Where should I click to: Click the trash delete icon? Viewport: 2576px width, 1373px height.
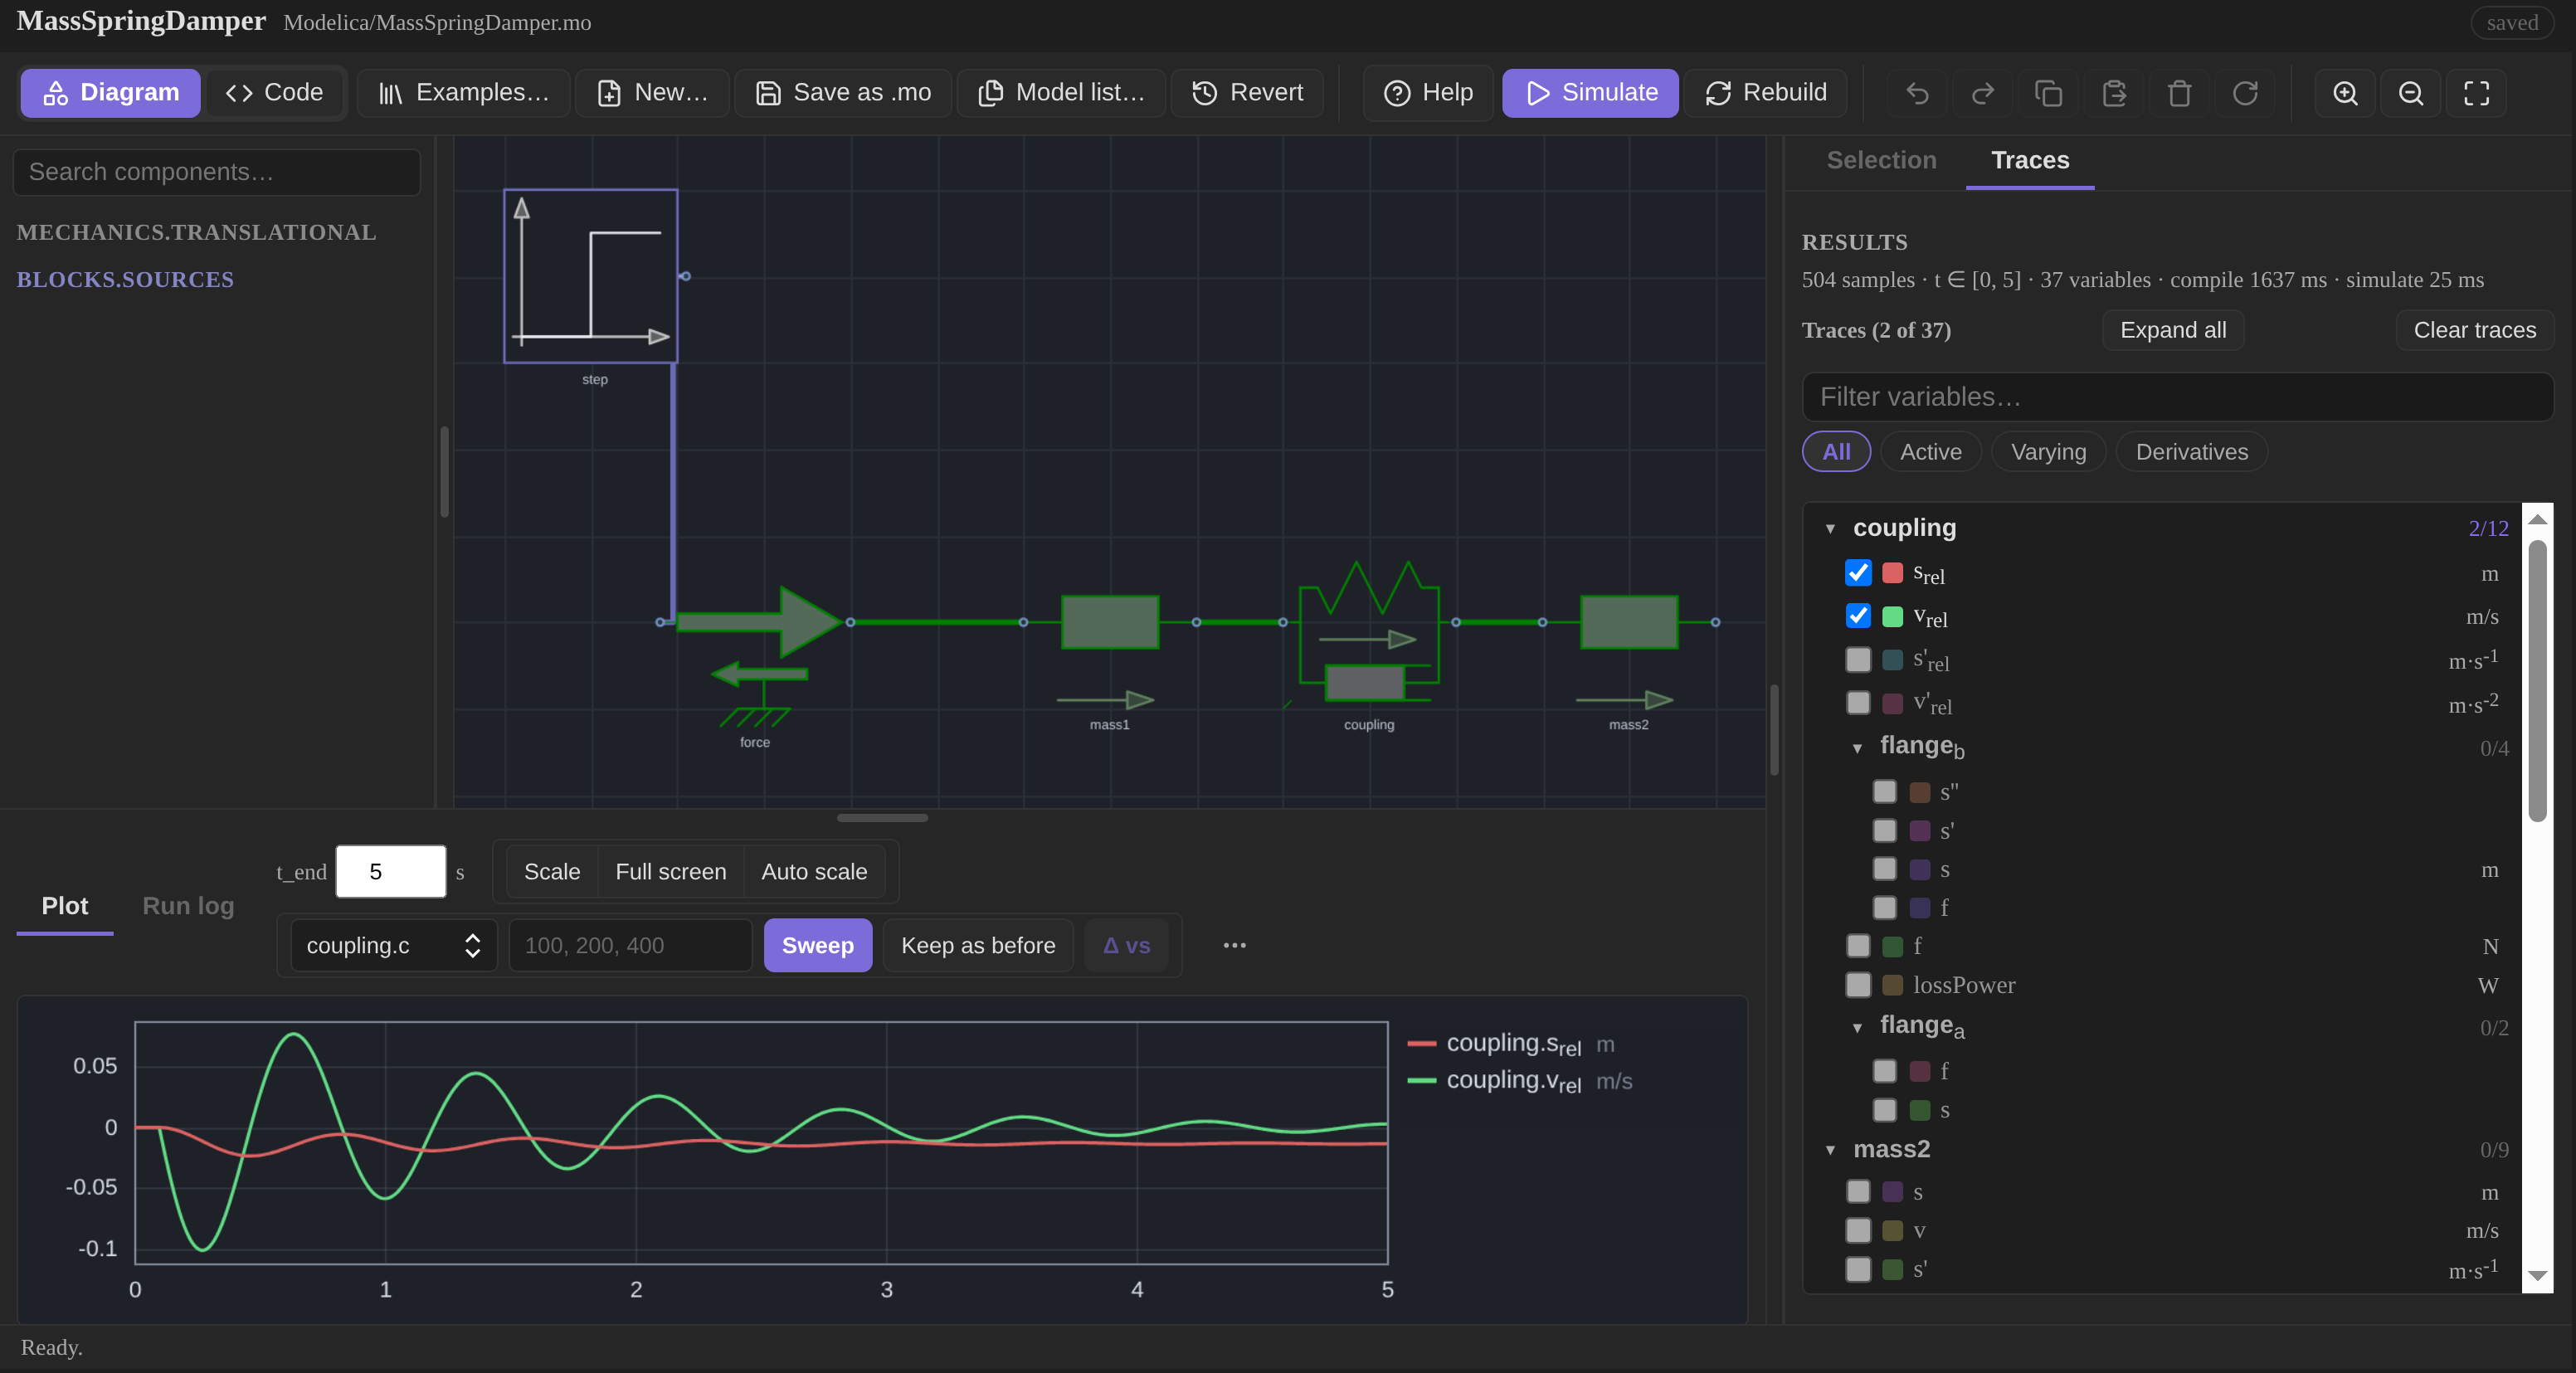[2179, 93]
